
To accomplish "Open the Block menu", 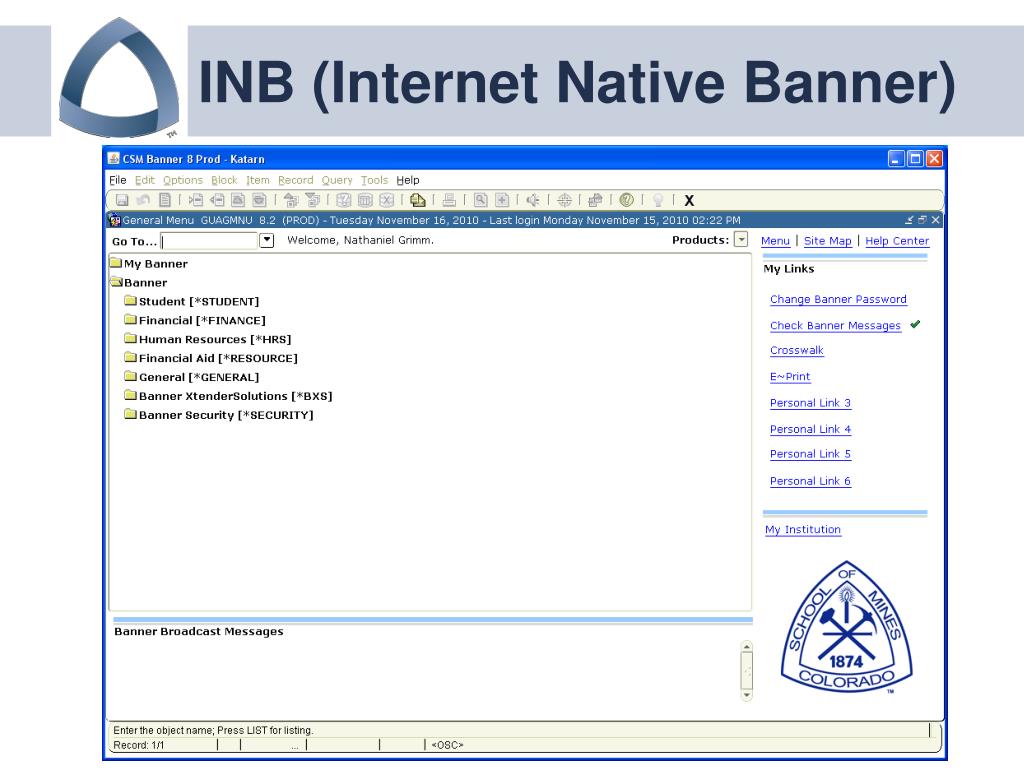I will pos(224,180).
